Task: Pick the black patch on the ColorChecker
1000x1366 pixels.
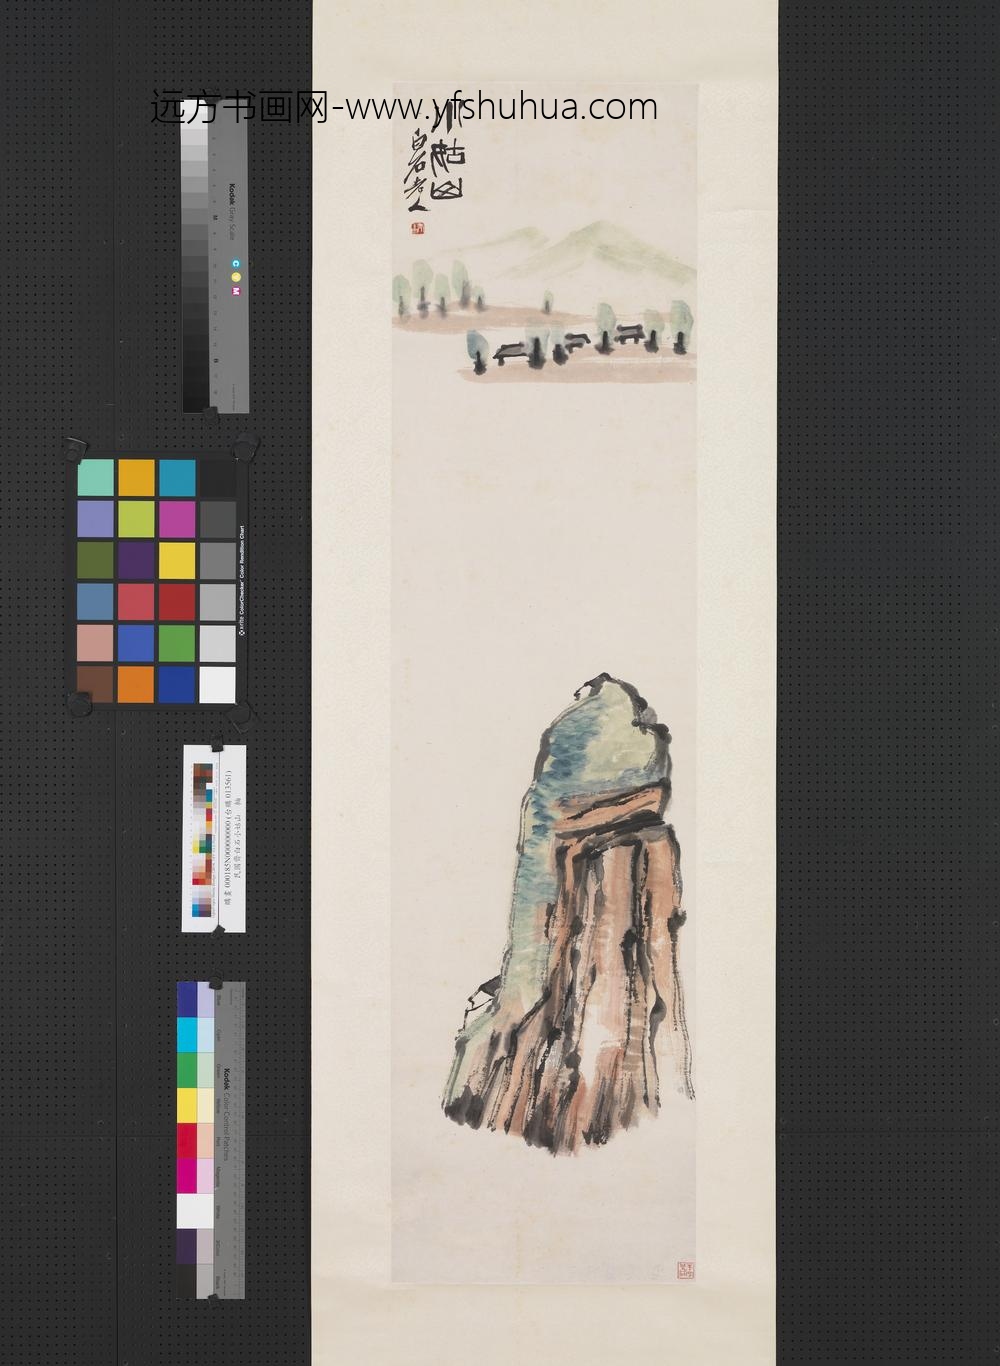Action: (x=217, y=478)
